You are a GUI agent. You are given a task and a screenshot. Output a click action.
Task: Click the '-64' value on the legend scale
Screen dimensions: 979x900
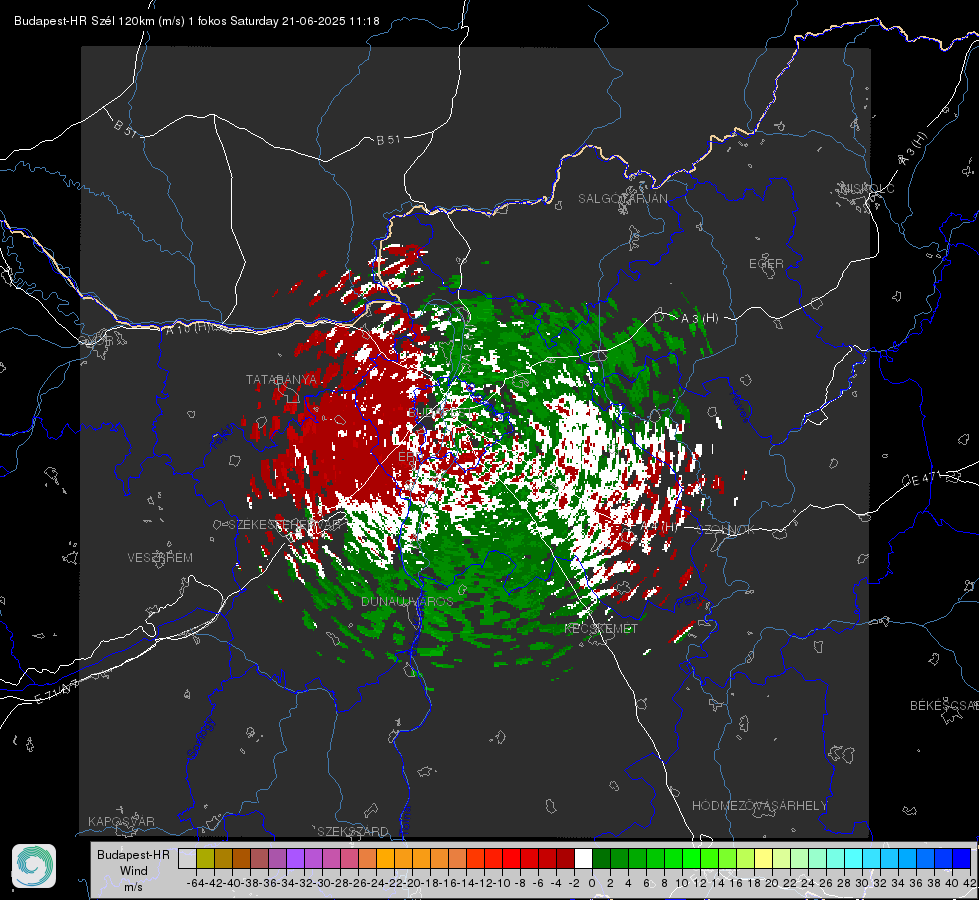click(196, 883)
